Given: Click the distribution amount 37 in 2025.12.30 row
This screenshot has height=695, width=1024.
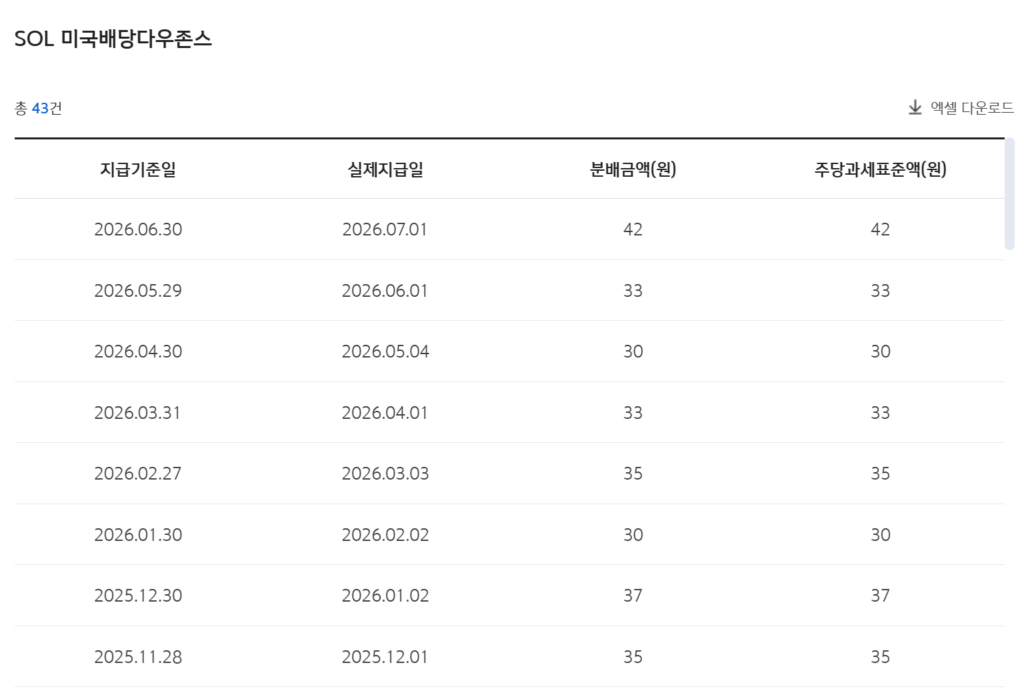Looking at the screenshot, I should tap(633, 596).
